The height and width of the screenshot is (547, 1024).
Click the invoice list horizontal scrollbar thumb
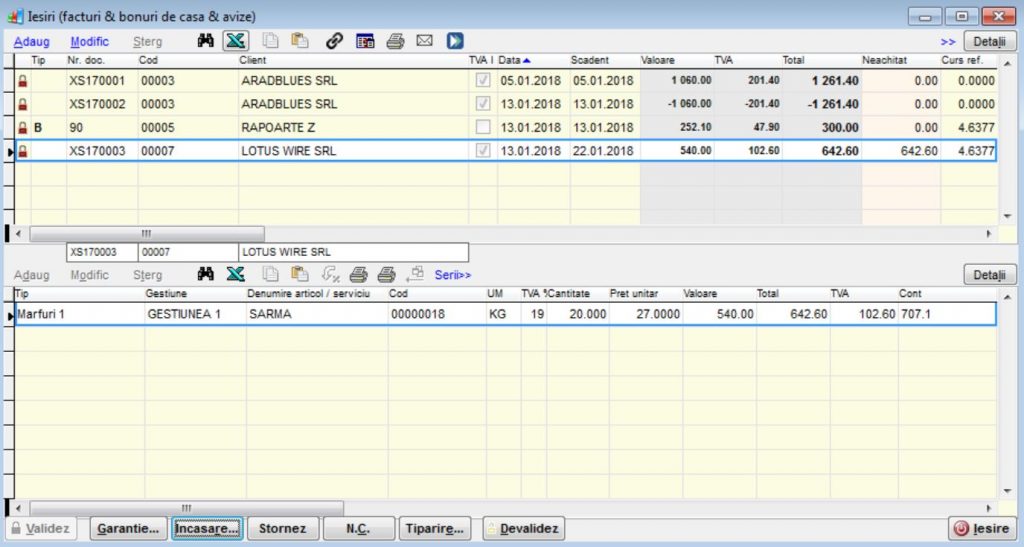click(x=146, y=233)
